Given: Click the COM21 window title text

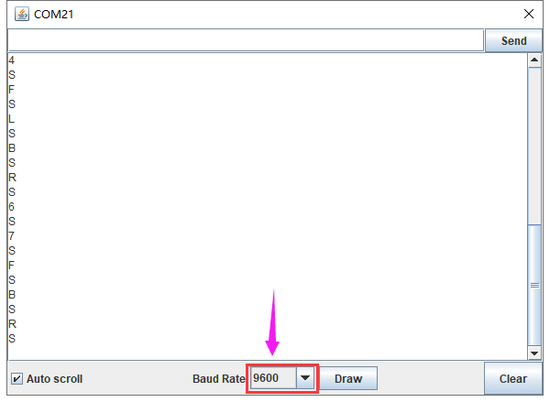Looking at the screenshot, I should point(54,14).
